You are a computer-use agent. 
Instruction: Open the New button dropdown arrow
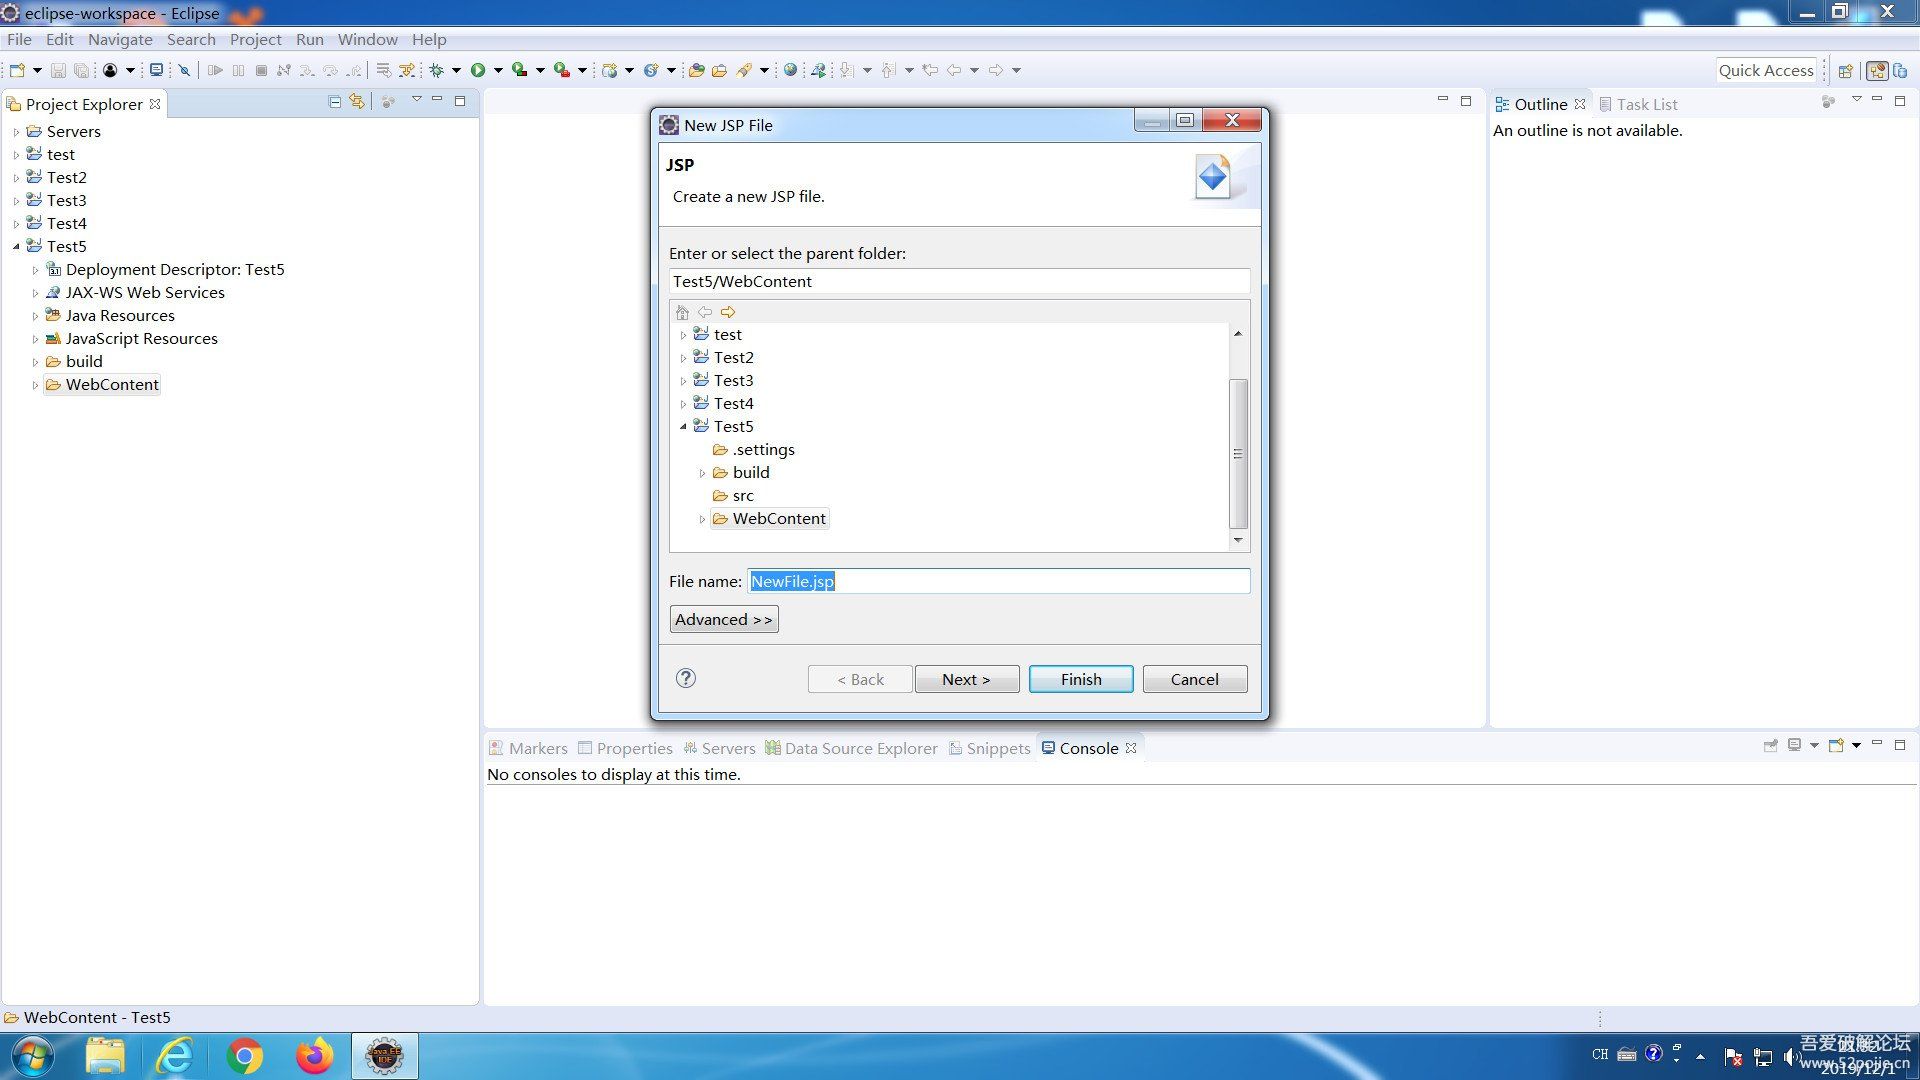(x=37, y=70)
